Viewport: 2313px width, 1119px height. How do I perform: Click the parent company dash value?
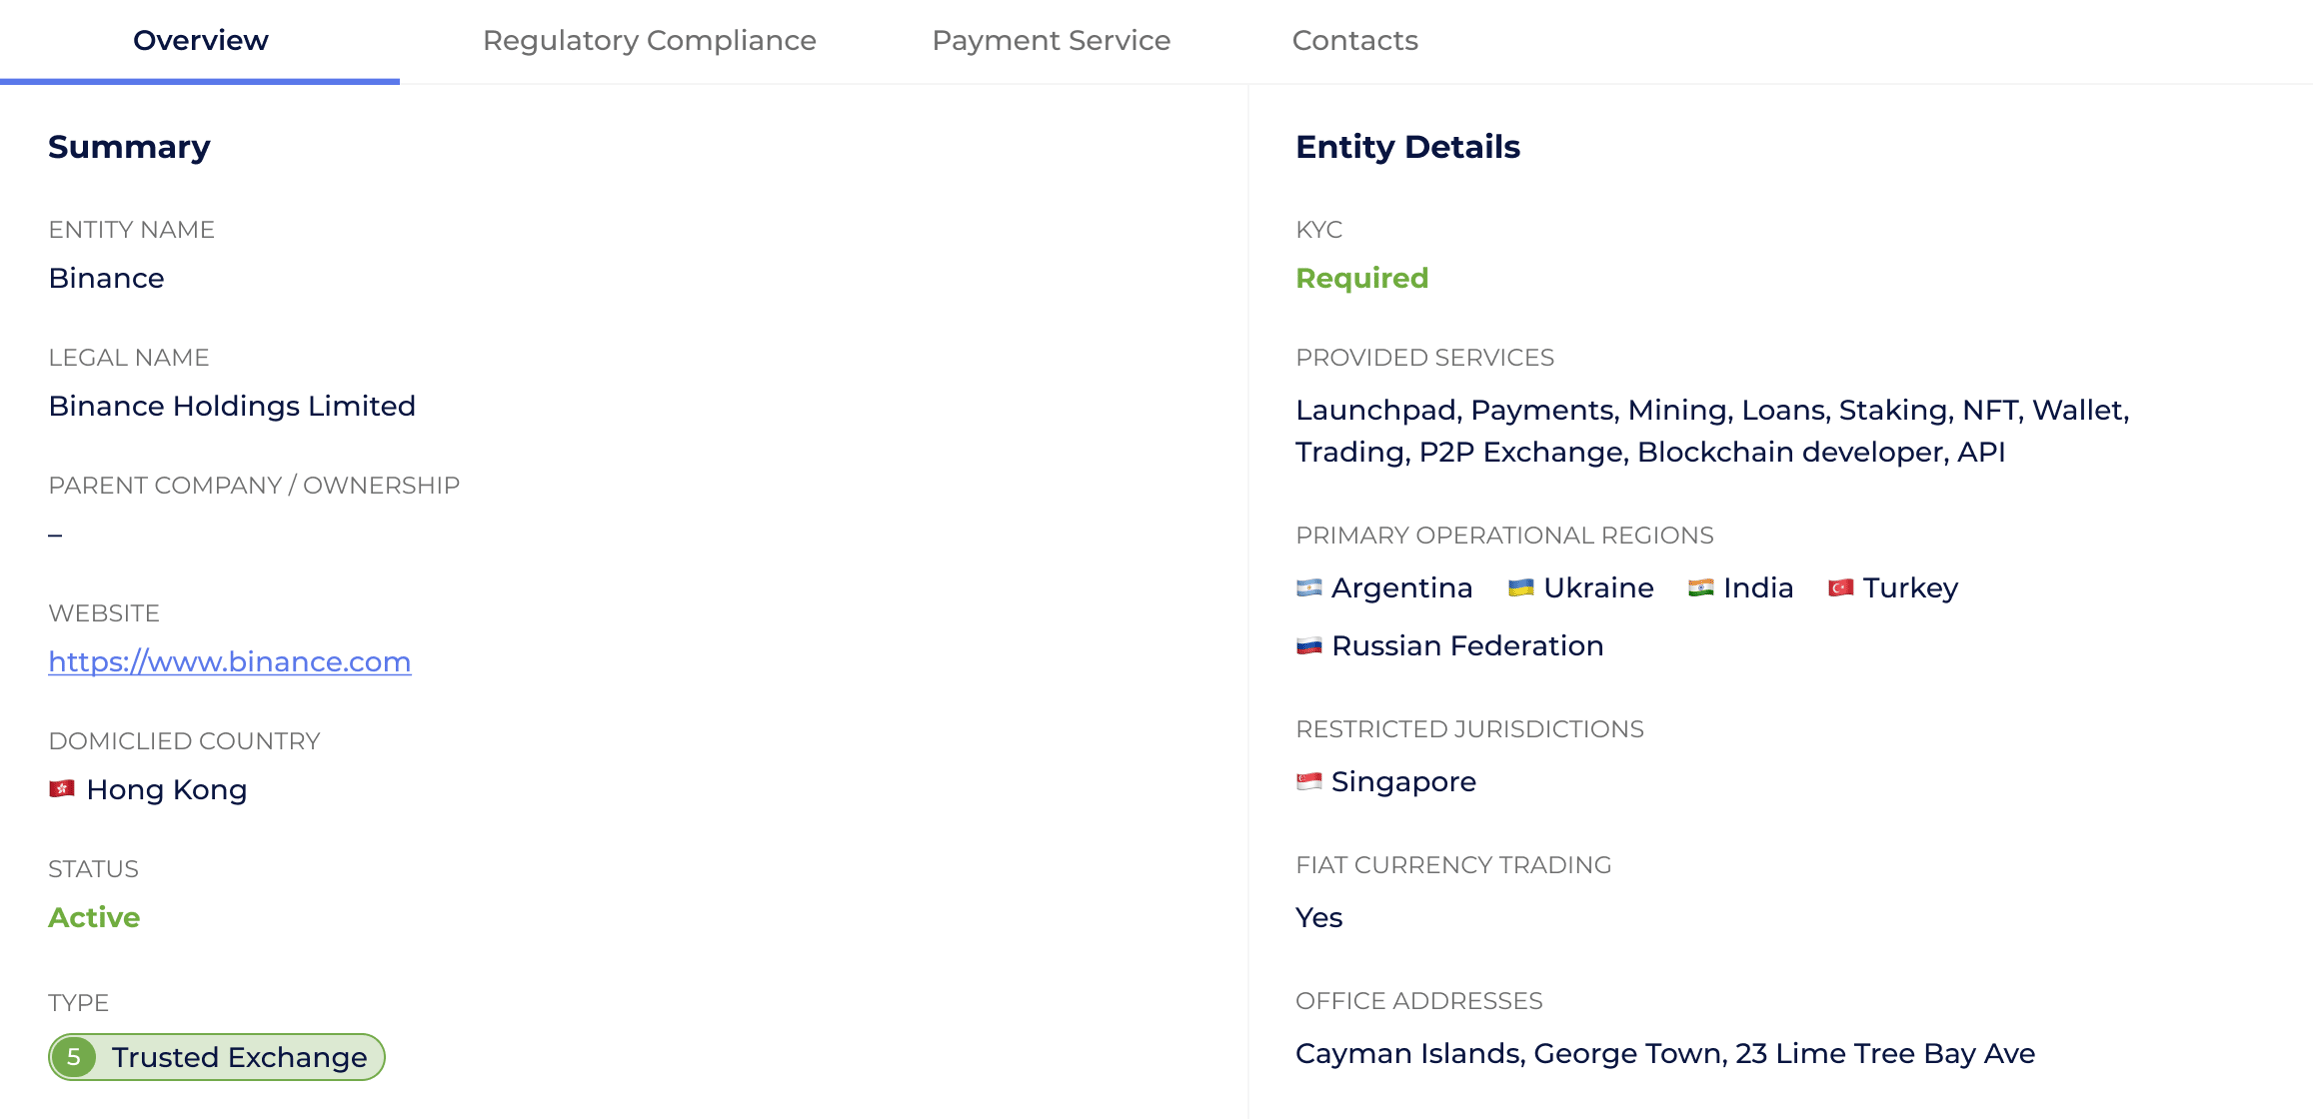55,535
